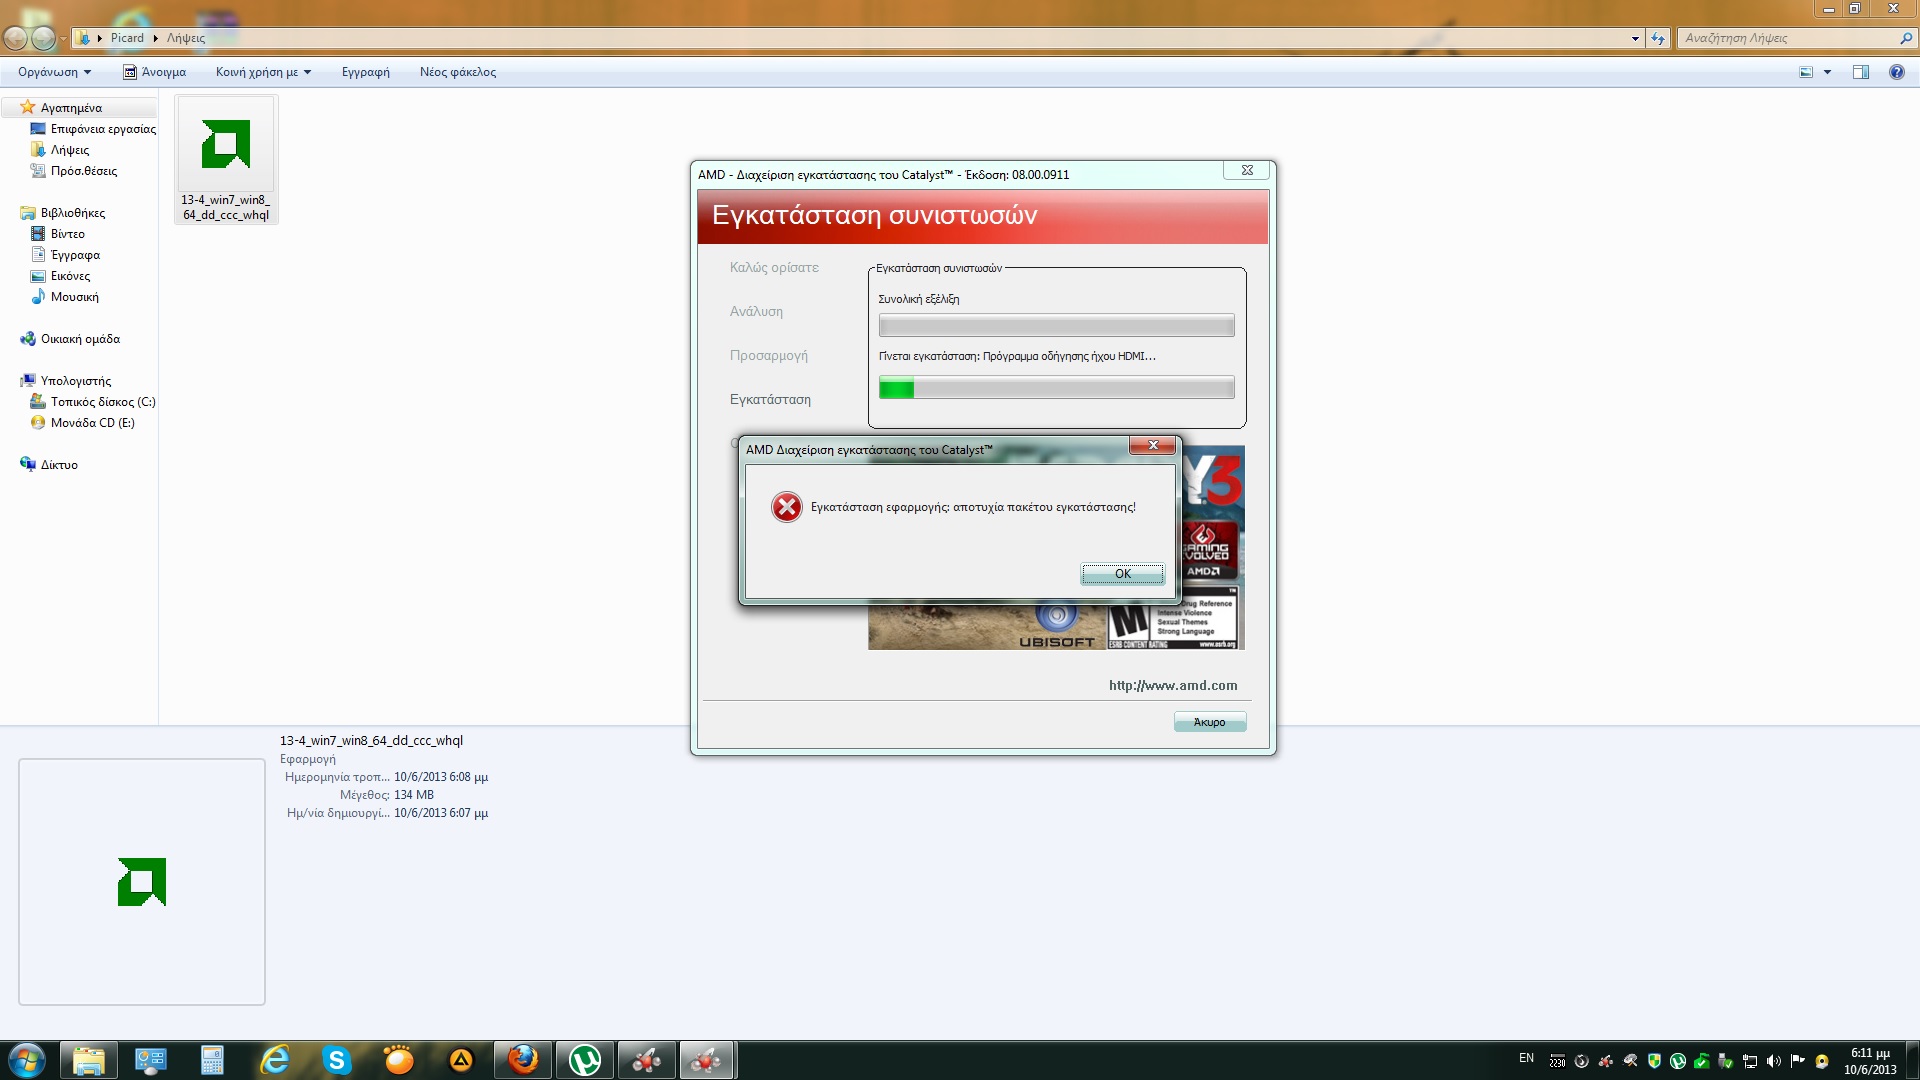Image resolution: width=1920 pixels, height=1080 pixels.
Task: Open Αγαπημένα in navigation pane
Action: 71,108
